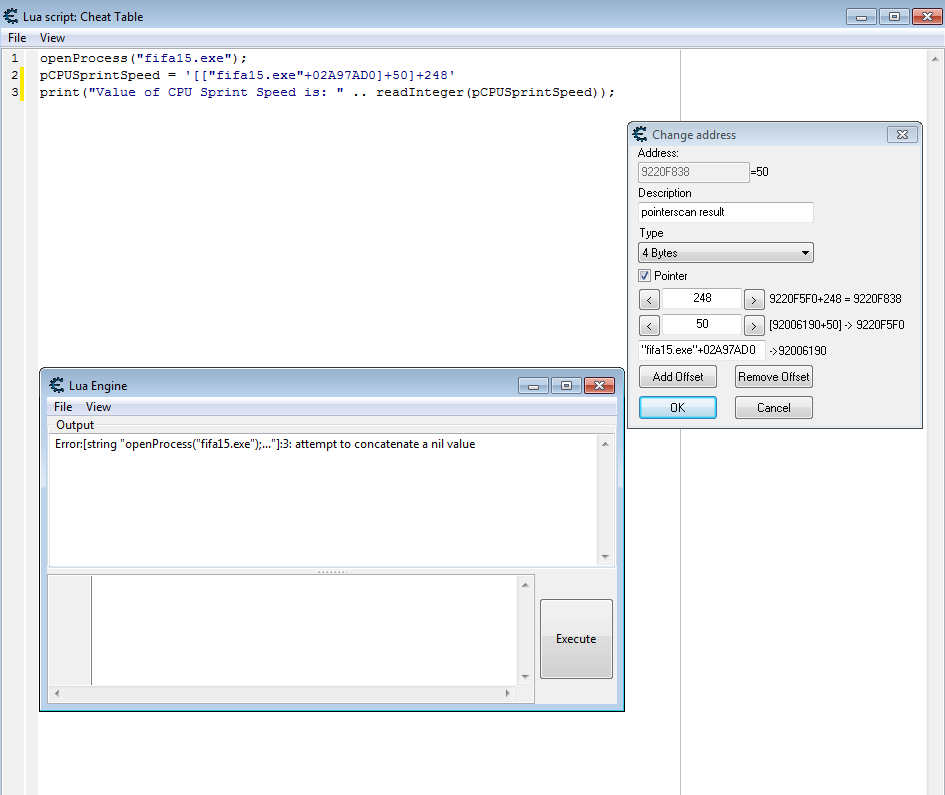Increase the 50 offset with right arrow
945x795 pixels.
coord(754,324)
